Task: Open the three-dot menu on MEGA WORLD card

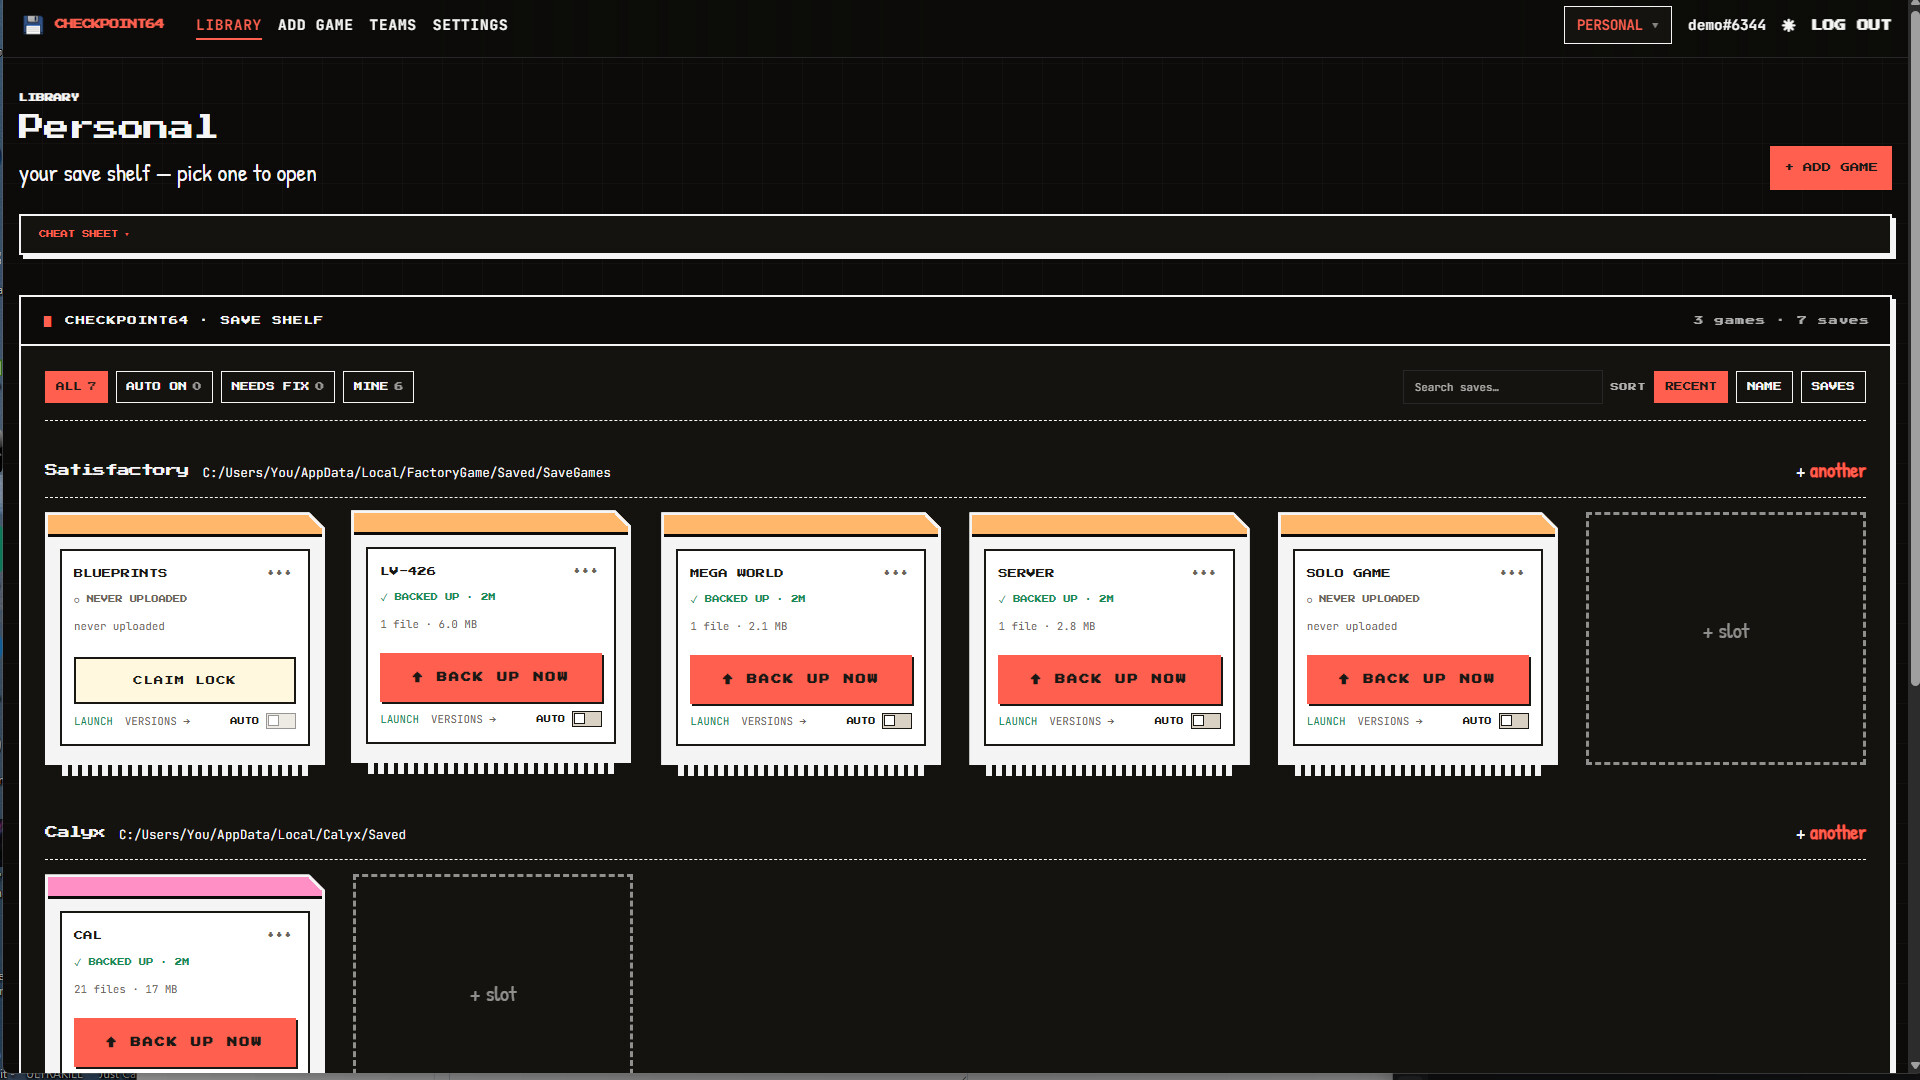Action: 895,573
